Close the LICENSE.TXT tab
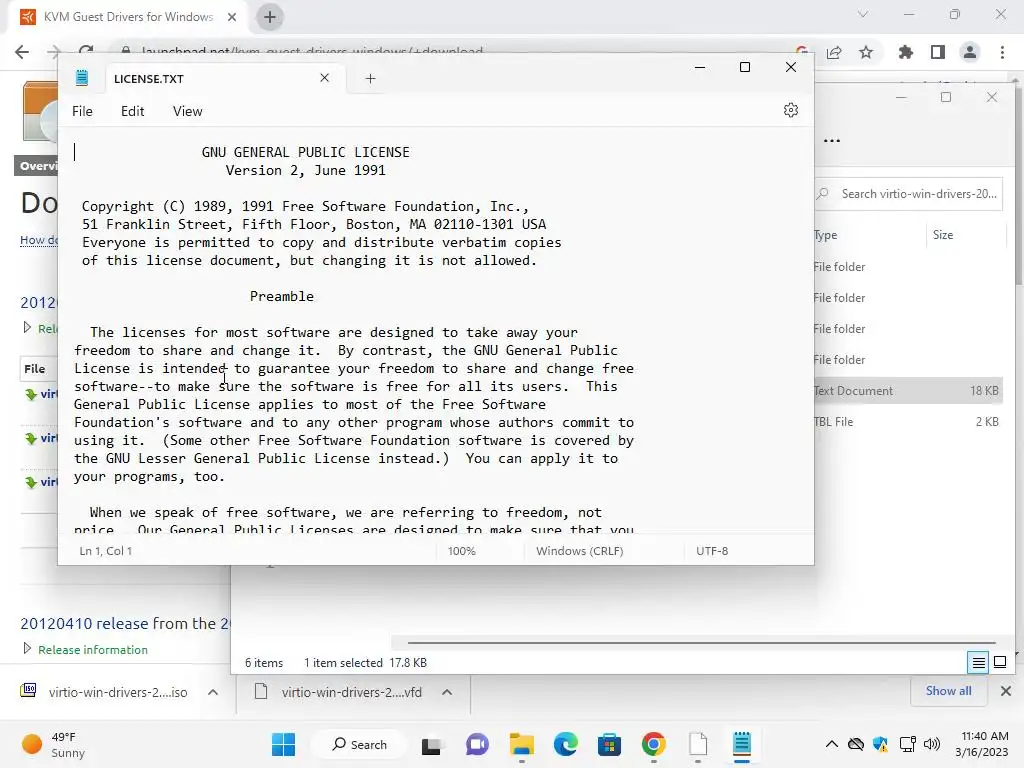The image size is (1024, 768). point(325,78)
